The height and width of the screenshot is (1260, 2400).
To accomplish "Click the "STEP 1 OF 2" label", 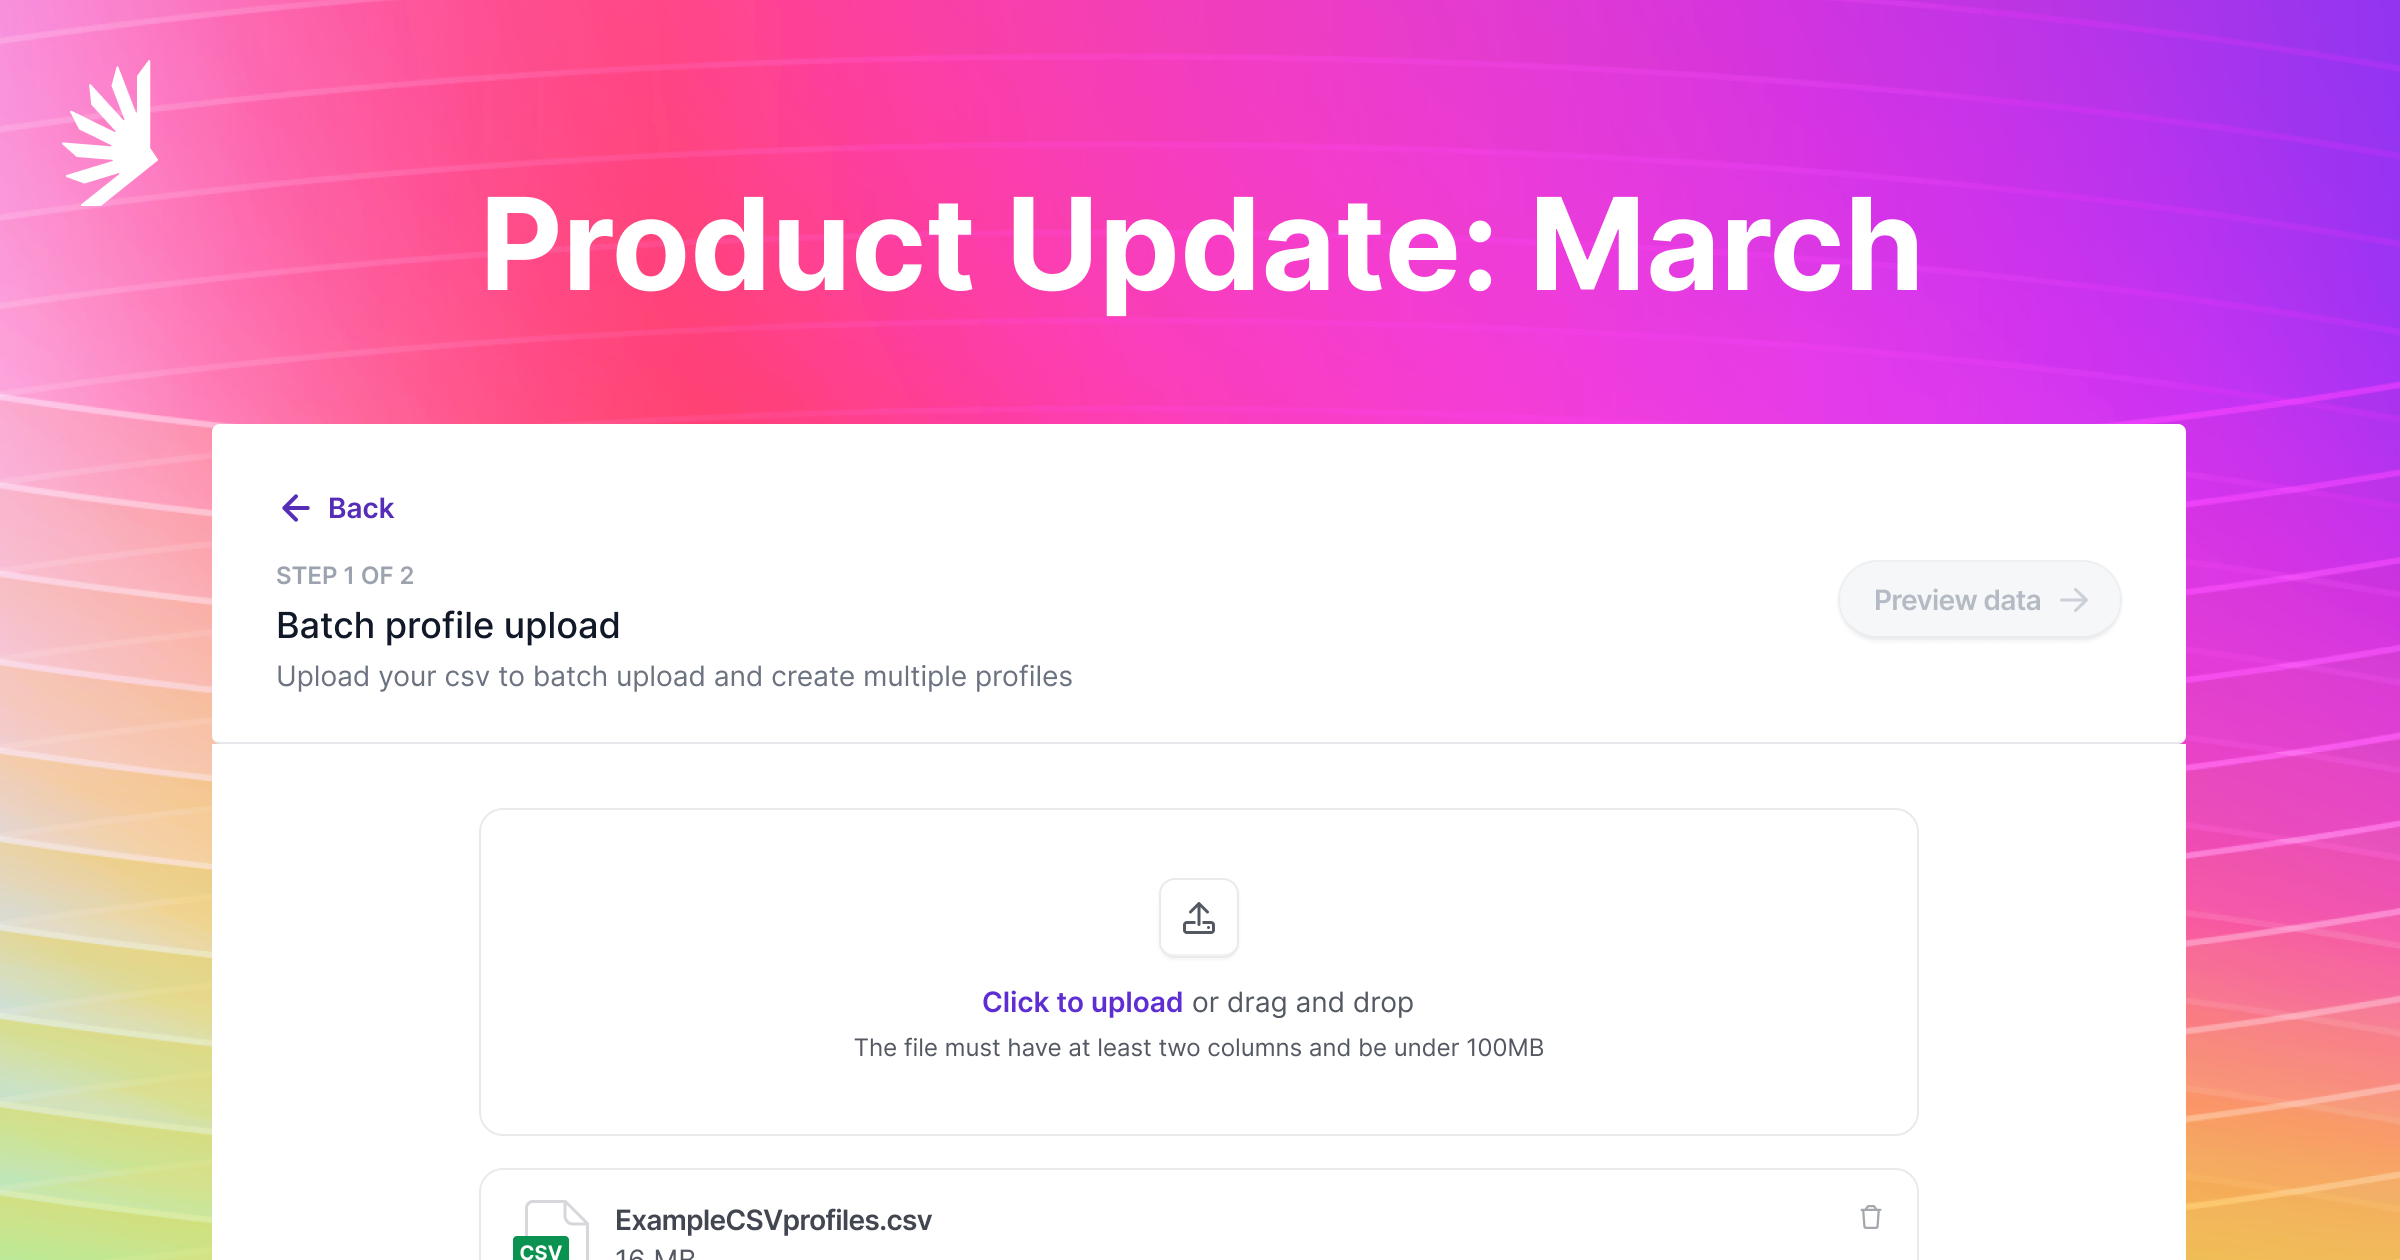I will [345, 575].
